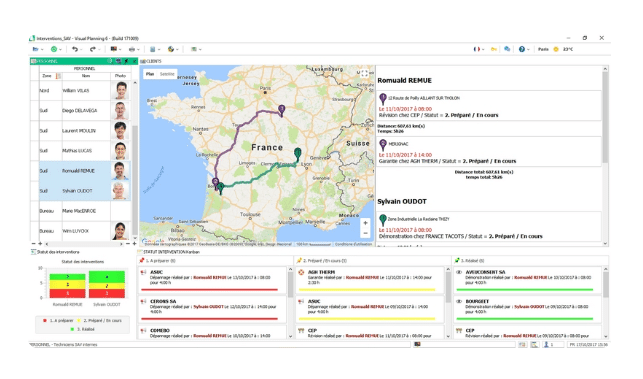Click the Photo column header

(120, 76)
